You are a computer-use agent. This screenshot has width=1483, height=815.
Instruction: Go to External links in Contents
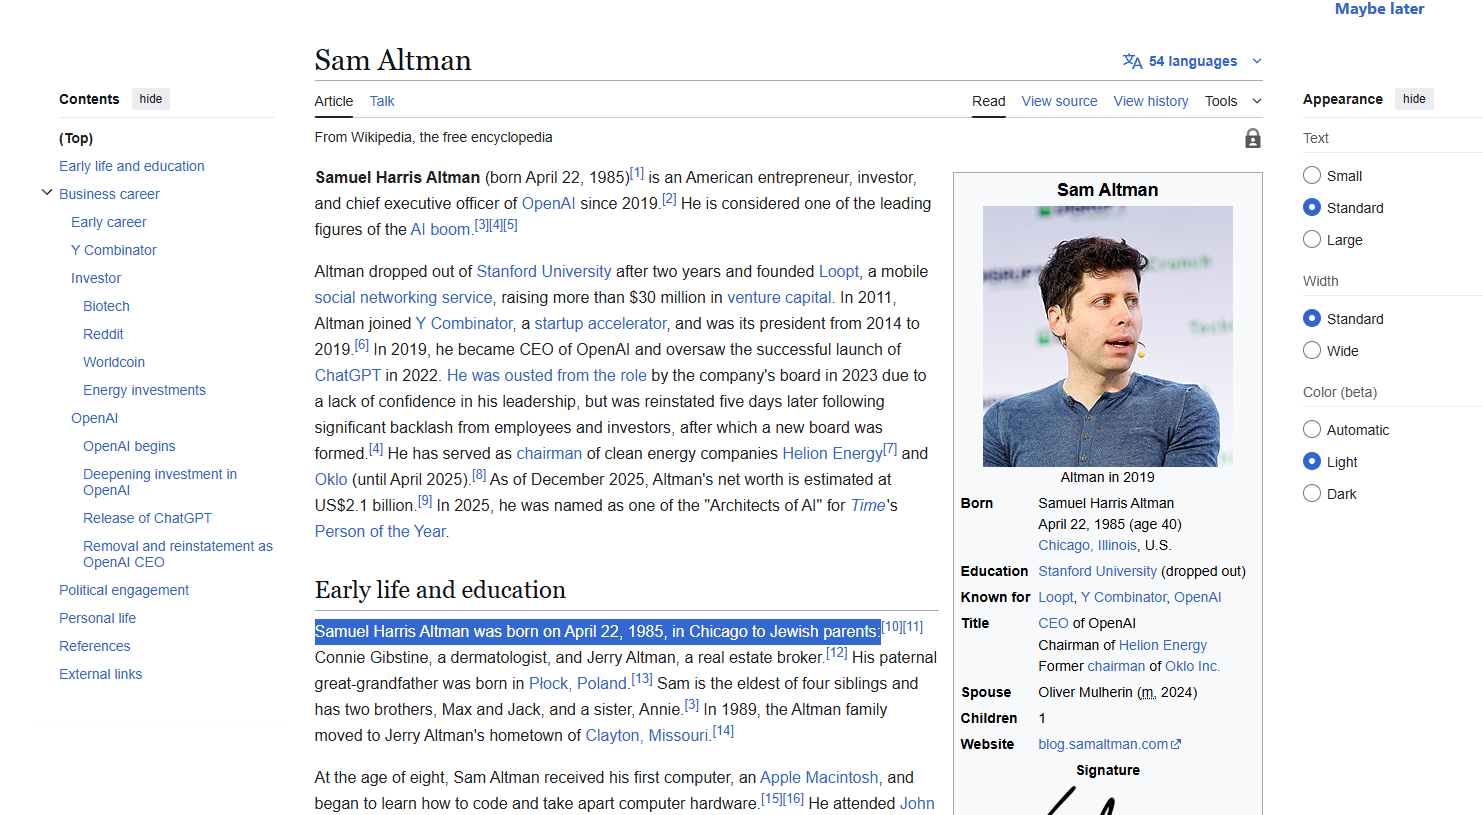pos(100,674)
